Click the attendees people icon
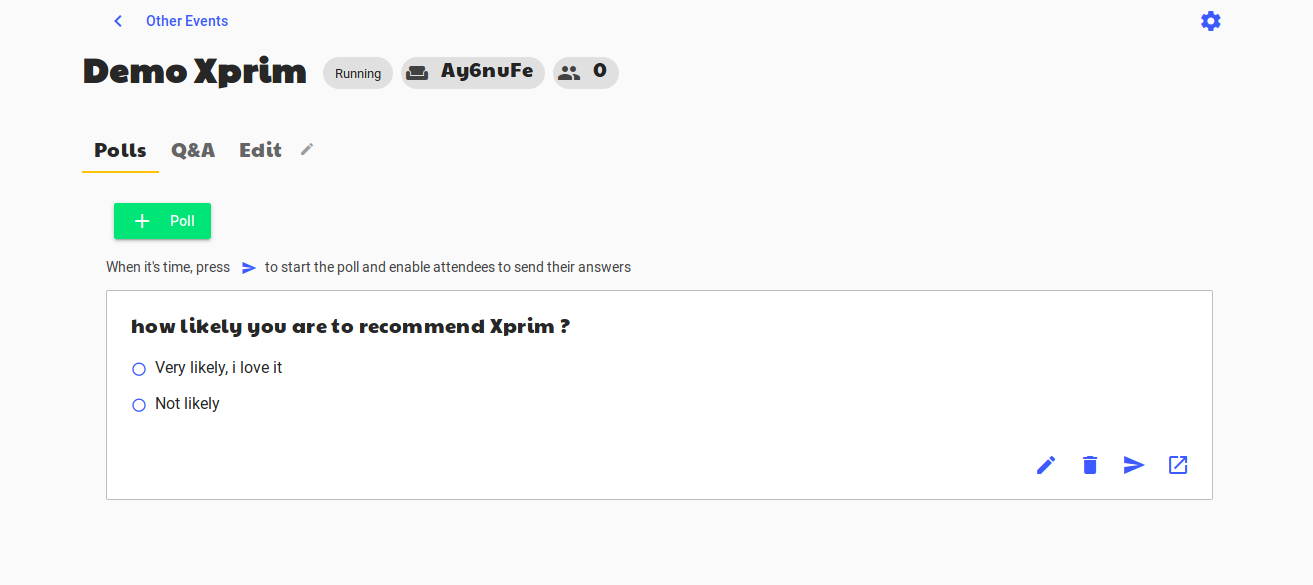 click(x=569, y=72)
